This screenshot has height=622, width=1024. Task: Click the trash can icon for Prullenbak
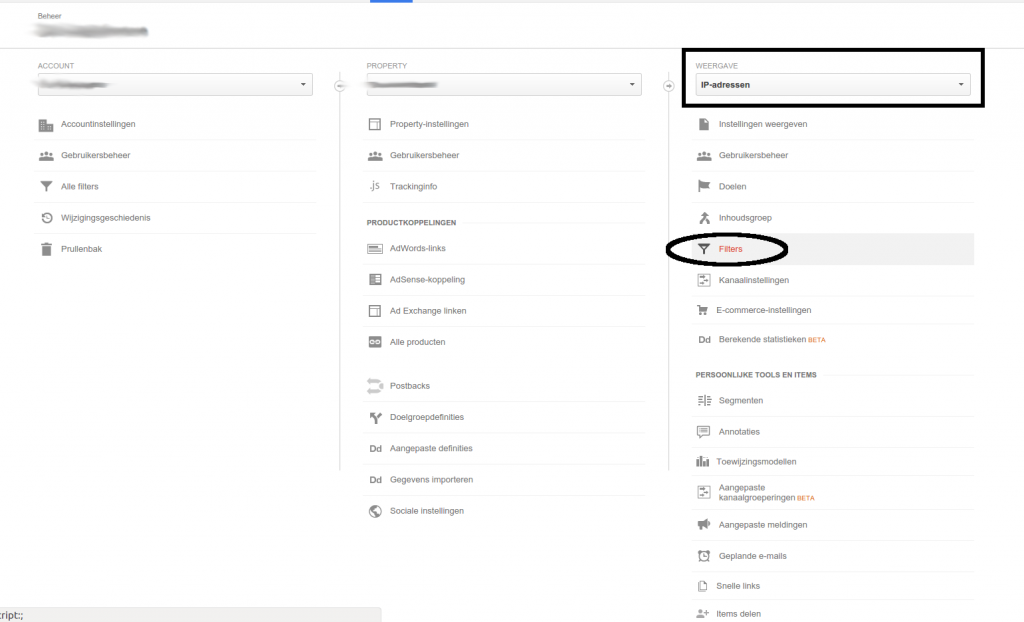click(x=46, y=249)
